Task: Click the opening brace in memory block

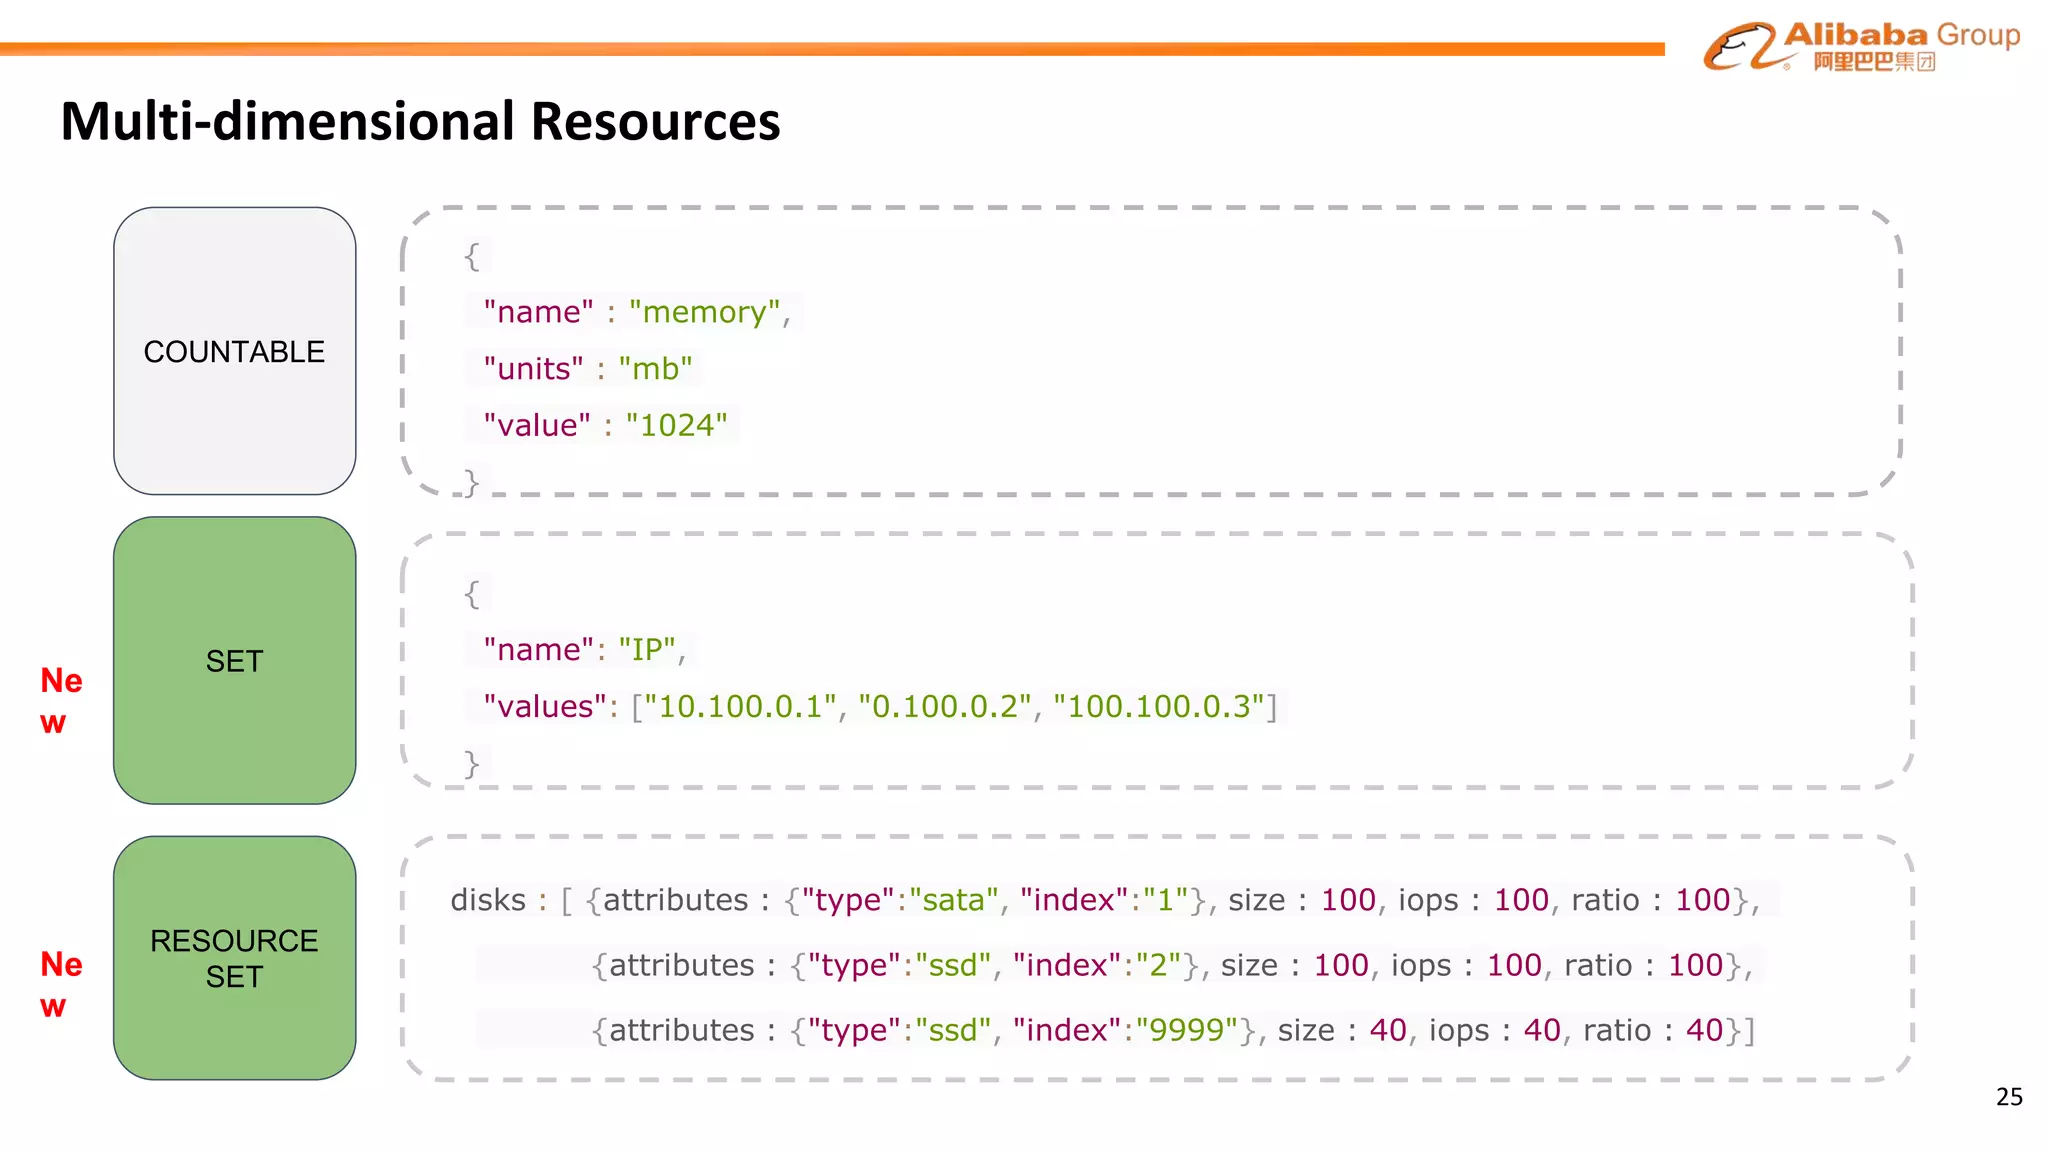Action: pos(472,256)
